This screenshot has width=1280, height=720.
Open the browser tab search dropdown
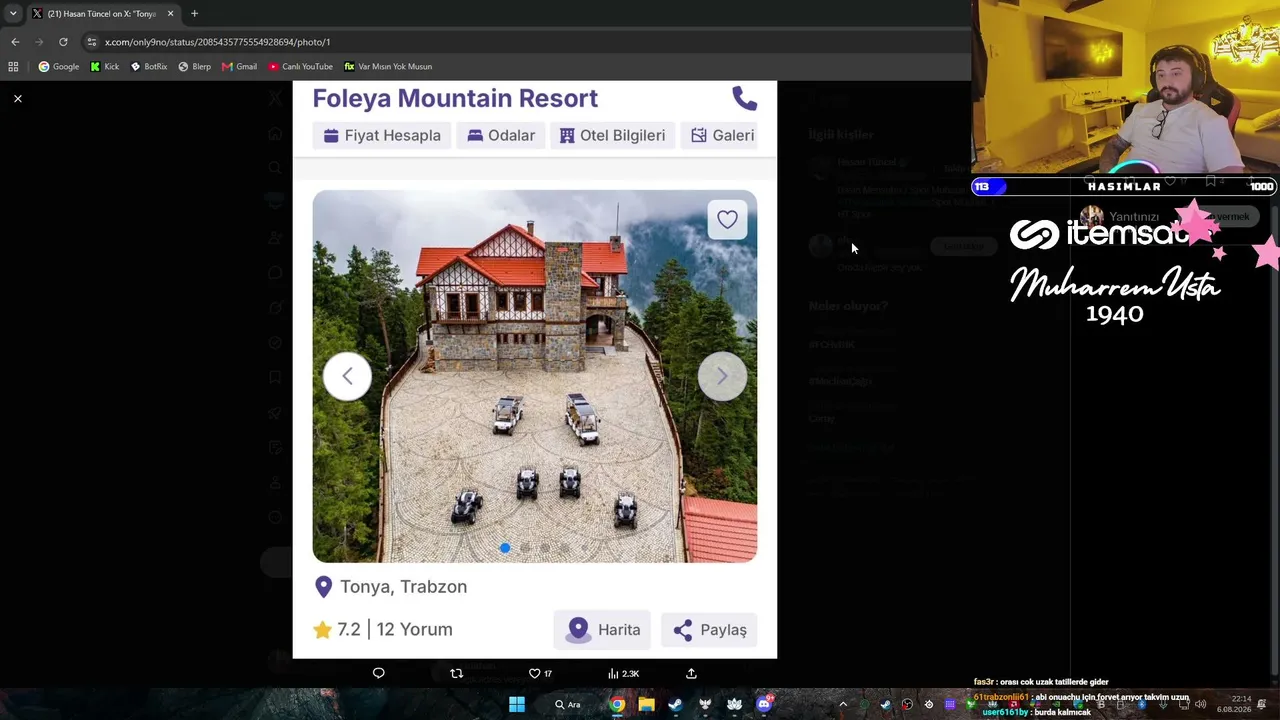[x=13, y=14]
